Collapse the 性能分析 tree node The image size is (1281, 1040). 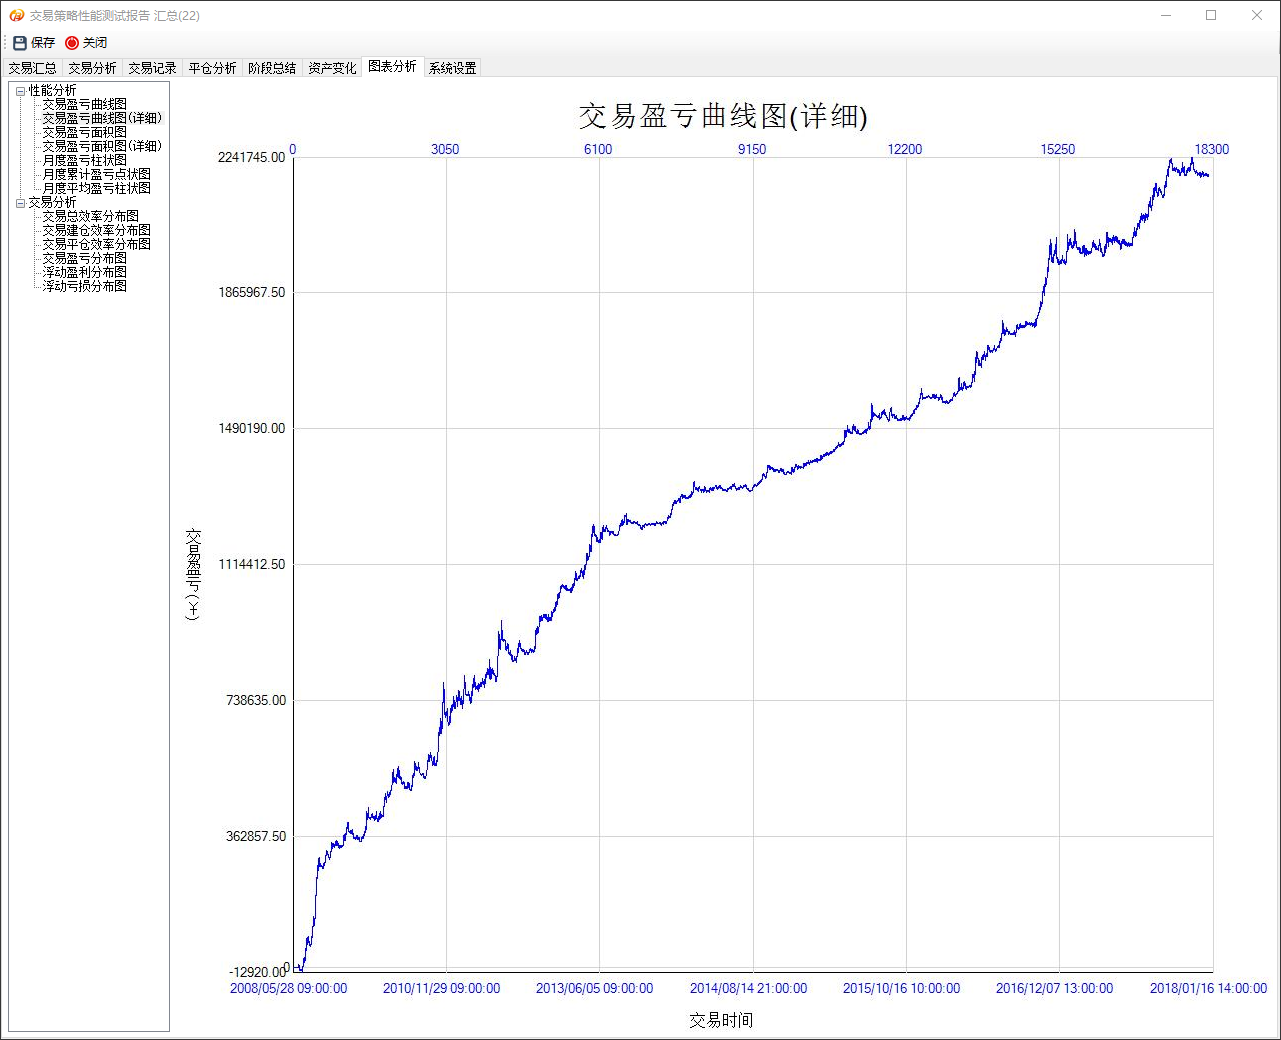click(x=20, y=91)
